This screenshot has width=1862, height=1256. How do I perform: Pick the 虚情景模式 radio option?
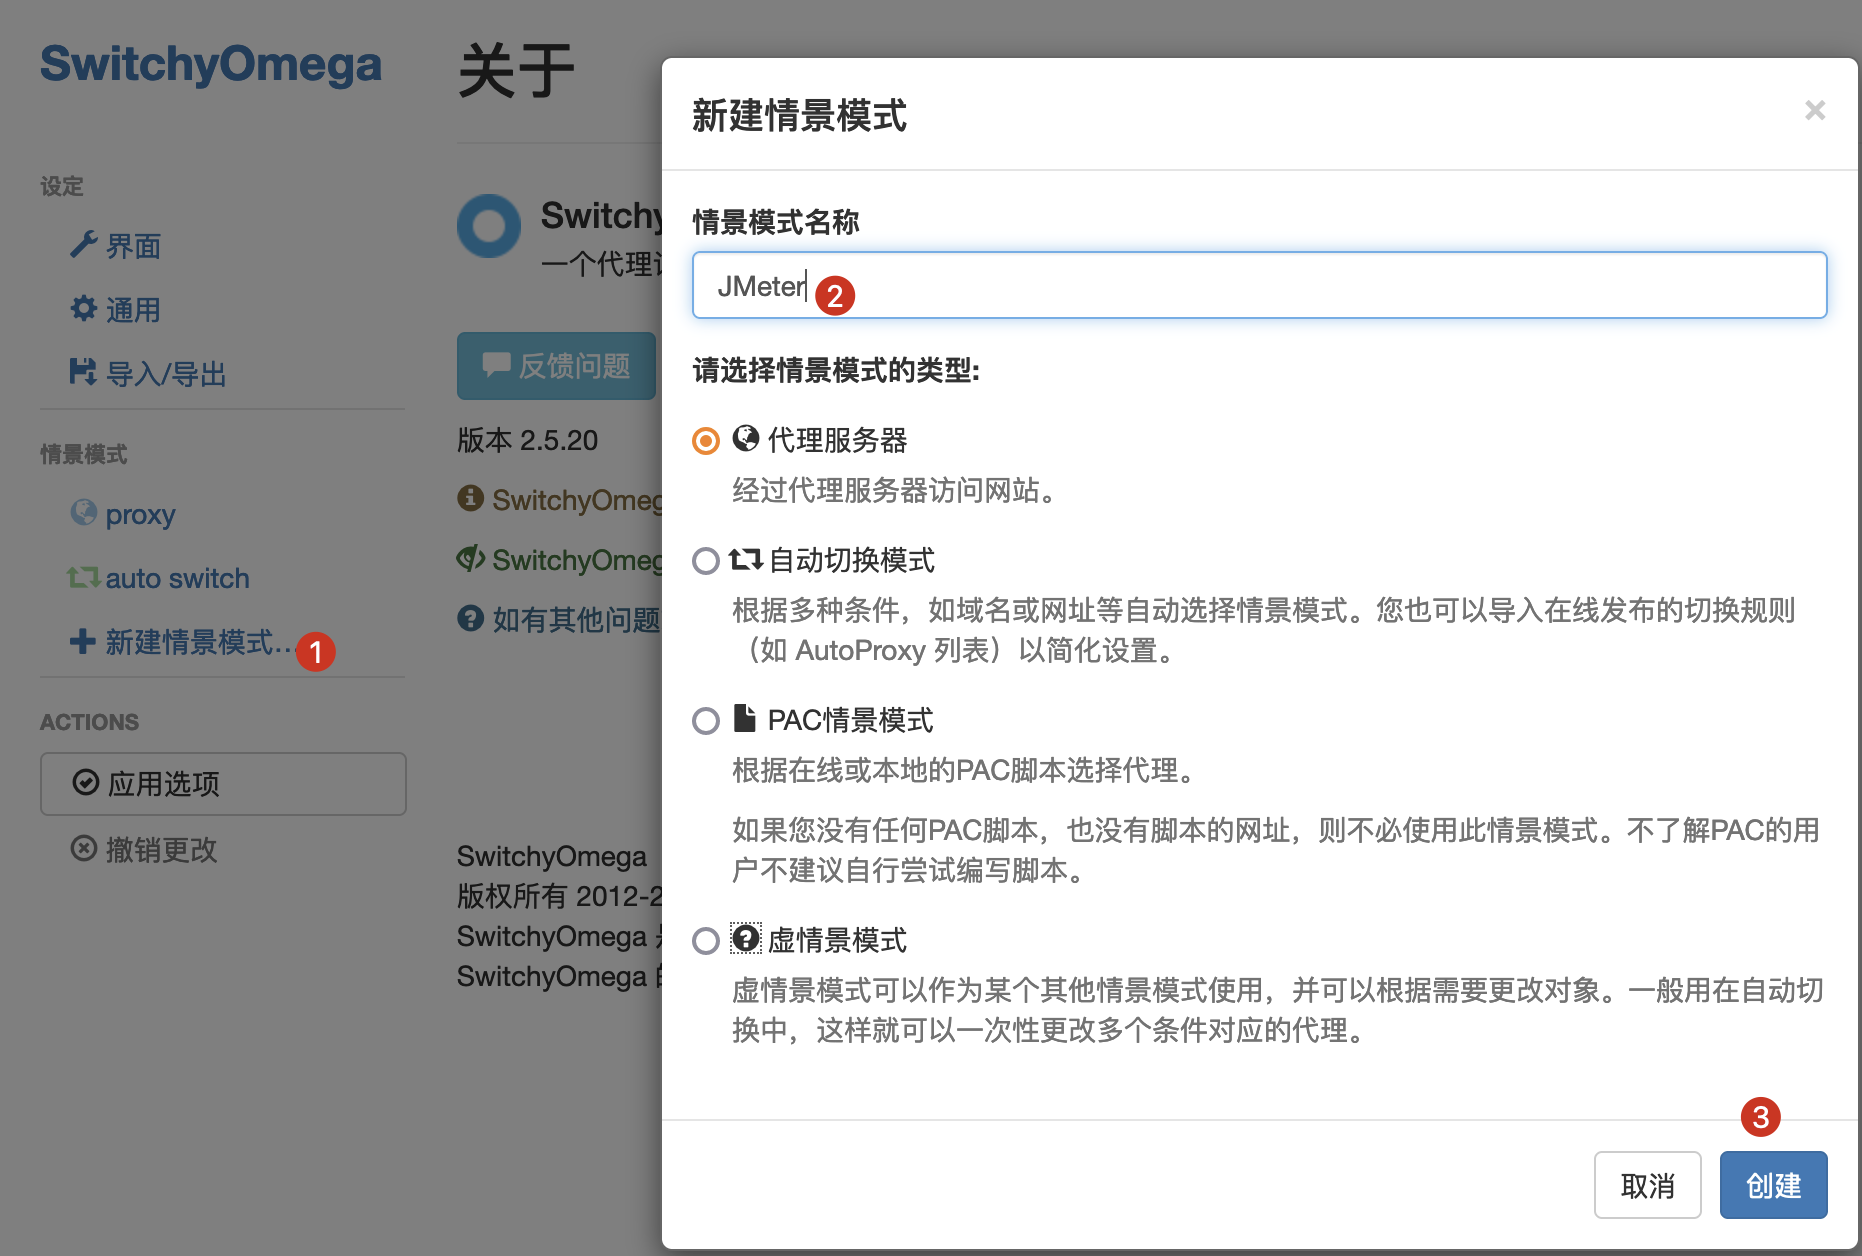click(706, 941)
